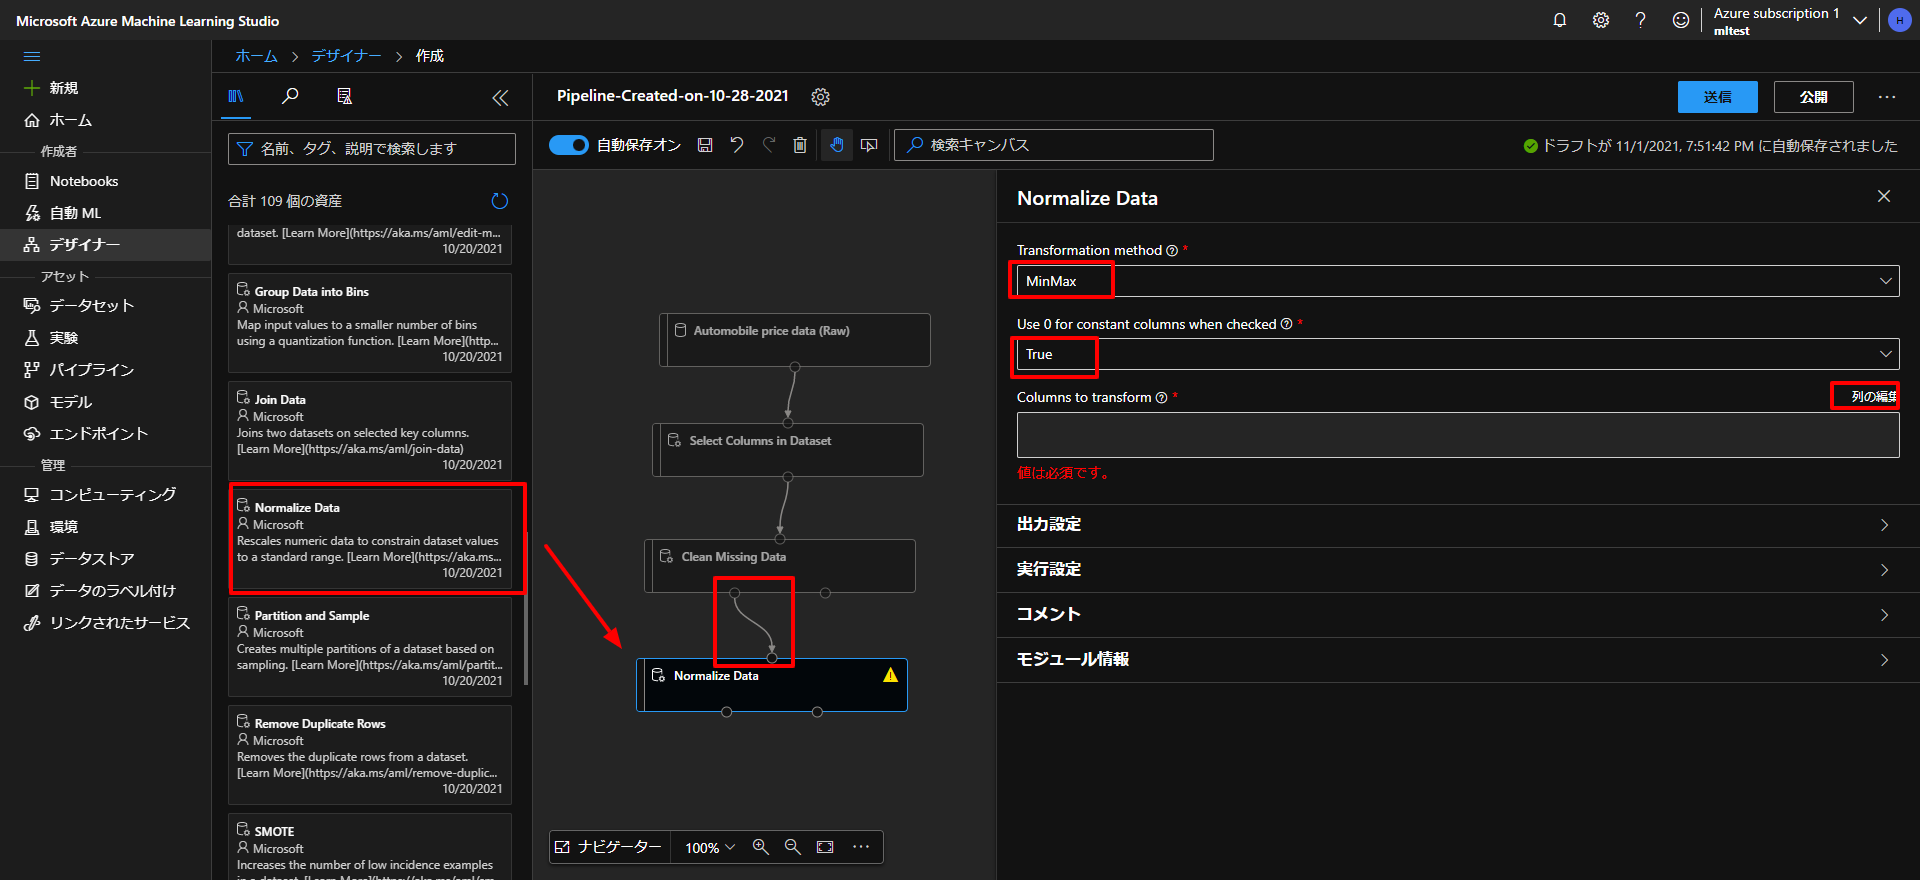Collapse the asset library panel
Viewport: 1920px width, 880px height.
pyautogui.click(x=500, y=97)
